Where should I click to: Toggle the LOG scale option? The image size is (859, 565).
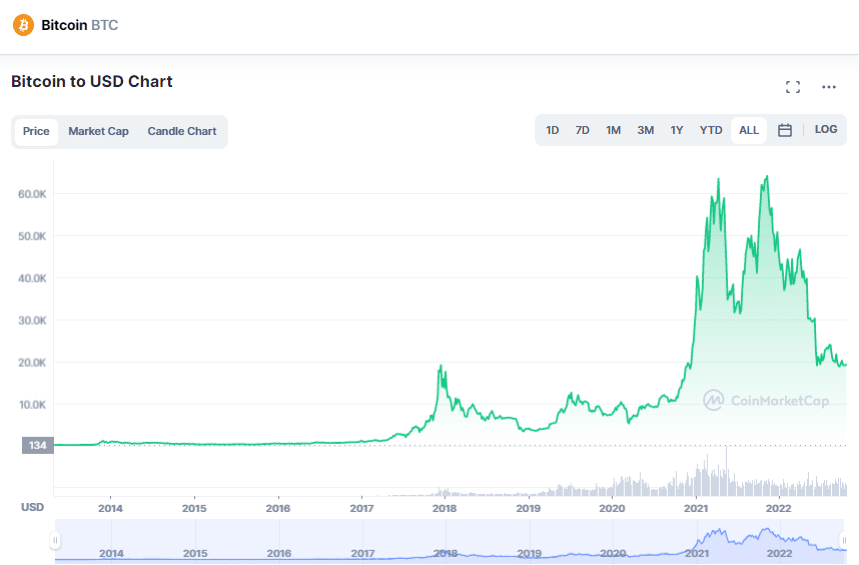pyautogui.click(x=826, y=129)
